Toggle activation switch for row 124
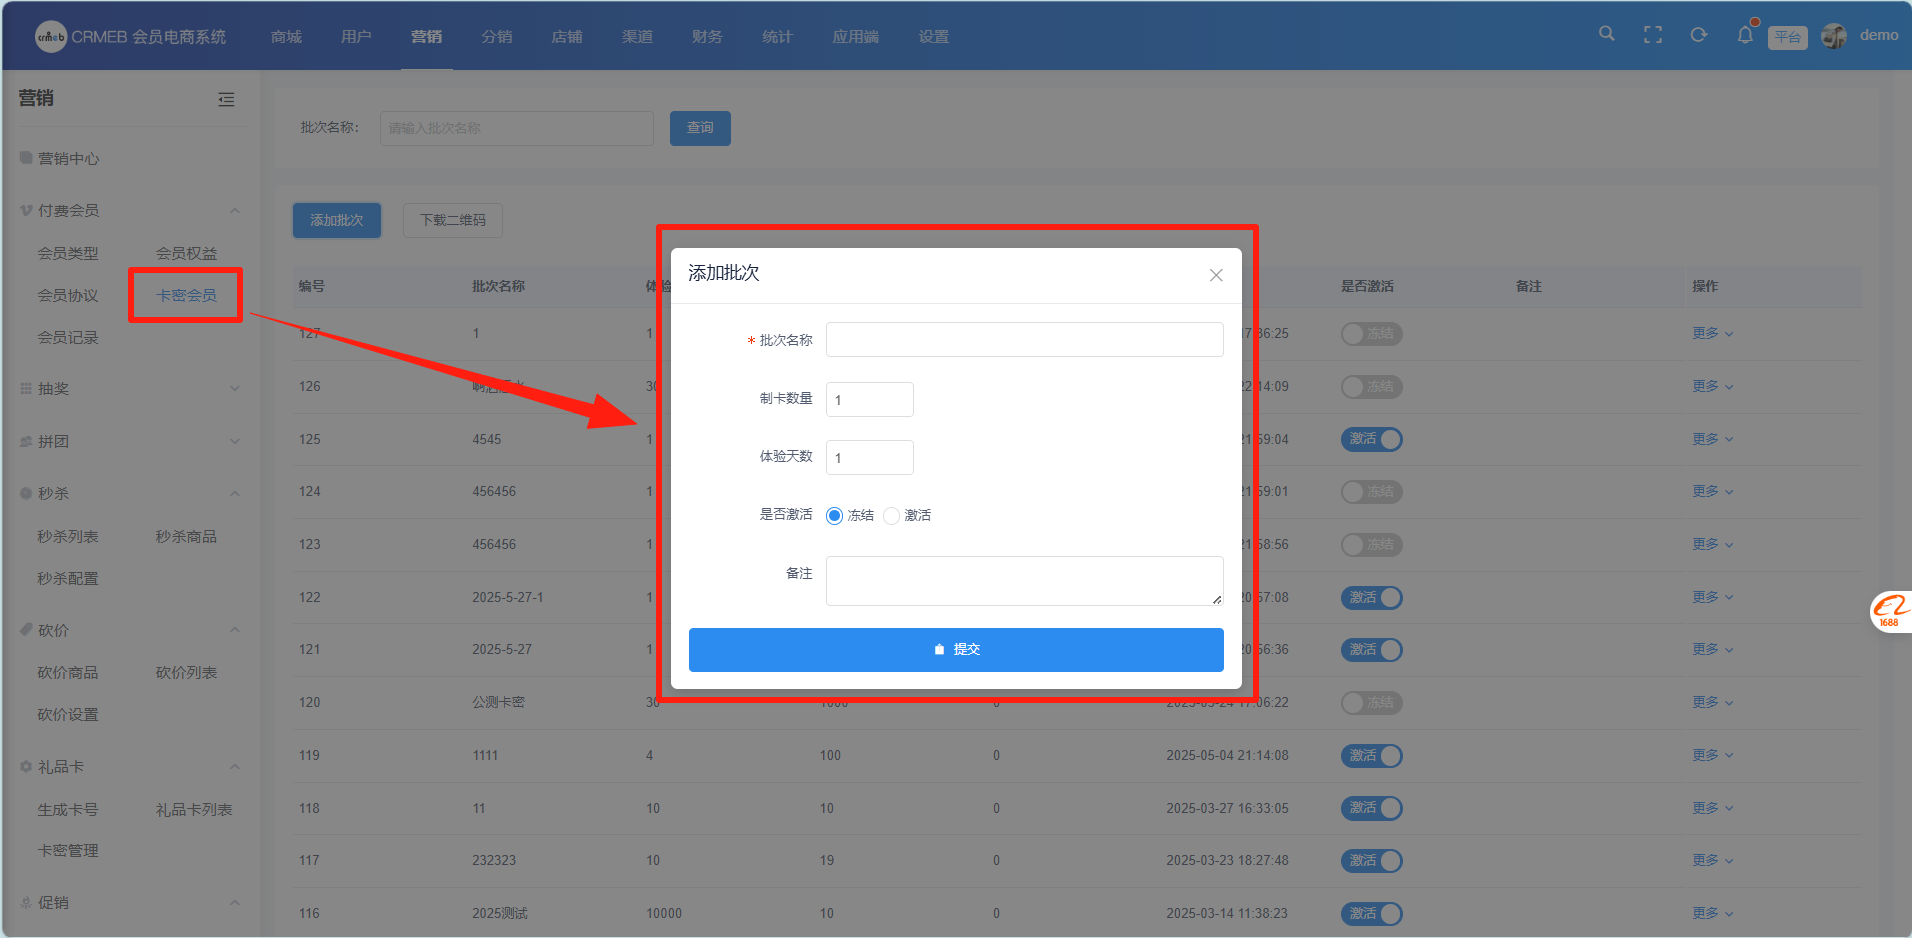This screenshot has height=938, width=1912. coord(1371,492)
